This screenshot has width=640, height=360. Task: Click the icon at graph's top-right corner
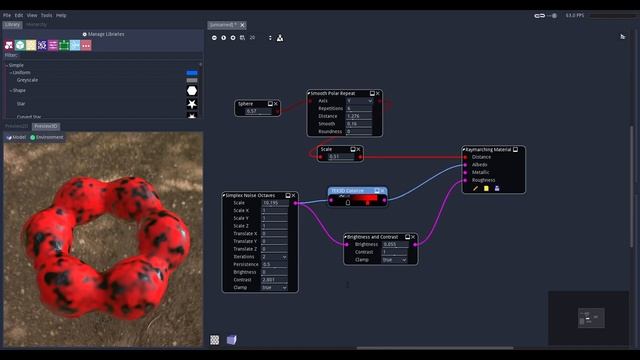pos(622,37)
